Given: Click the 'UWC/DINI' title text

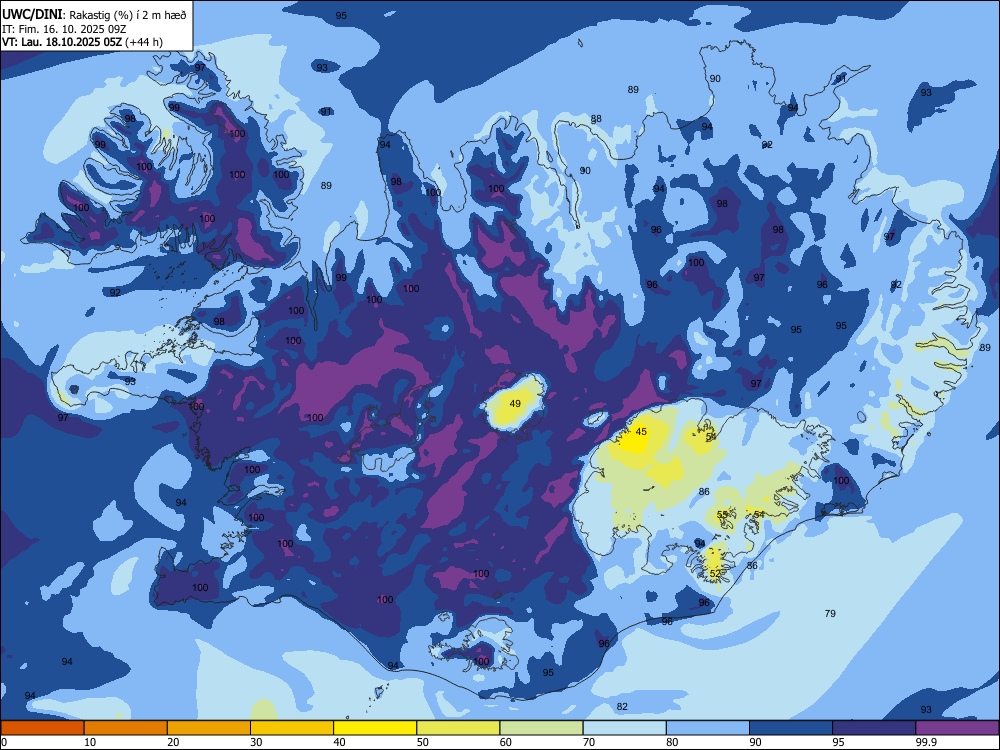Looking at the screenshot, I should click(32, 14).
